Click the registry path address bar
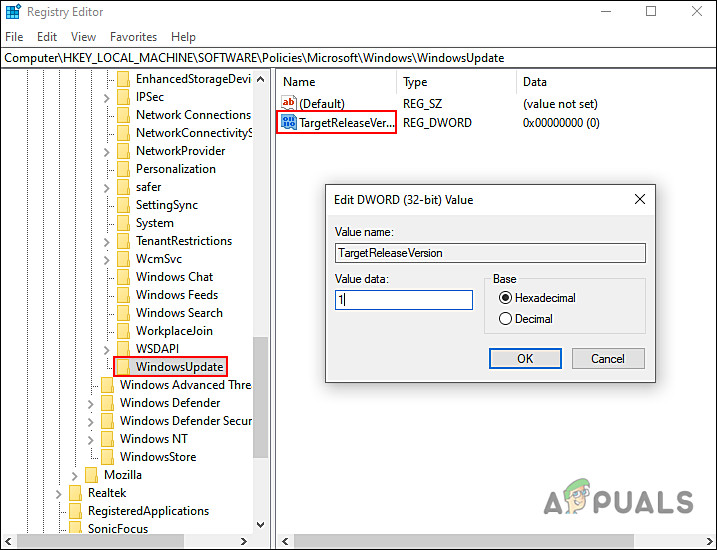Viewport: 717px width, 550px height. point(358,58)
